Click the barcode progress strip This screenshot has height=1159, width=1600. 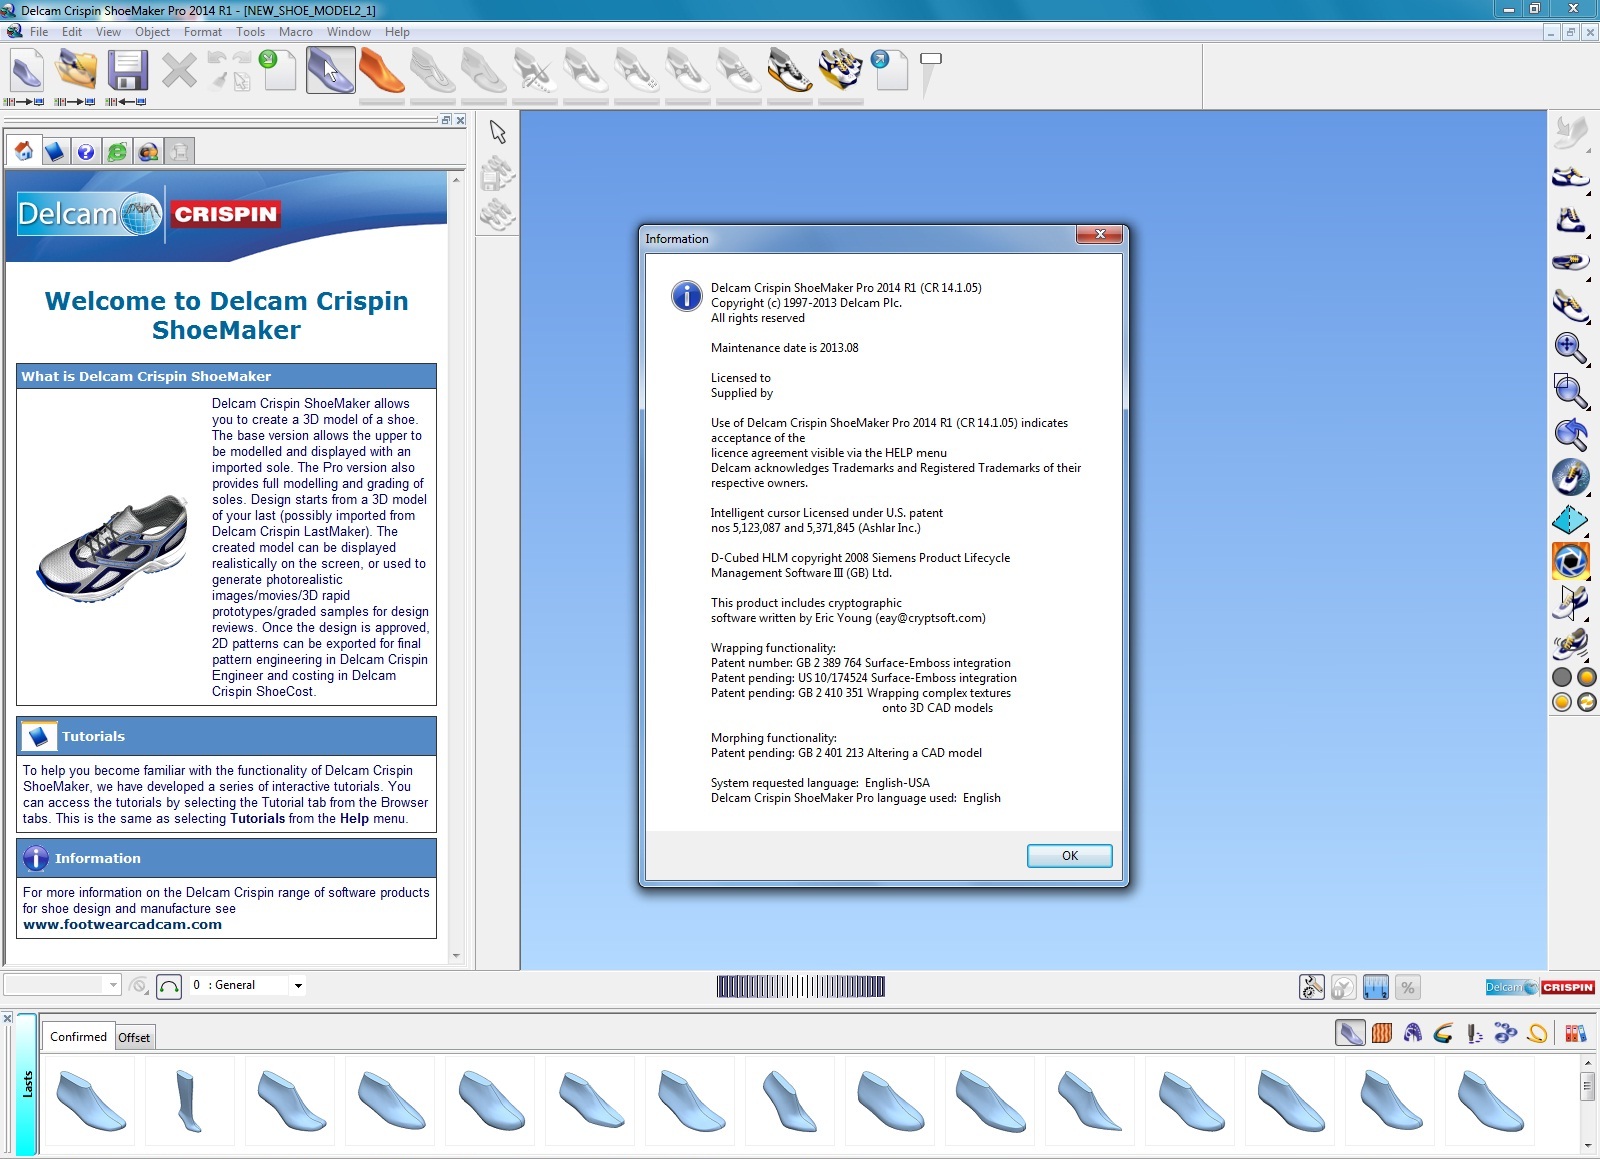pos(800,987)
